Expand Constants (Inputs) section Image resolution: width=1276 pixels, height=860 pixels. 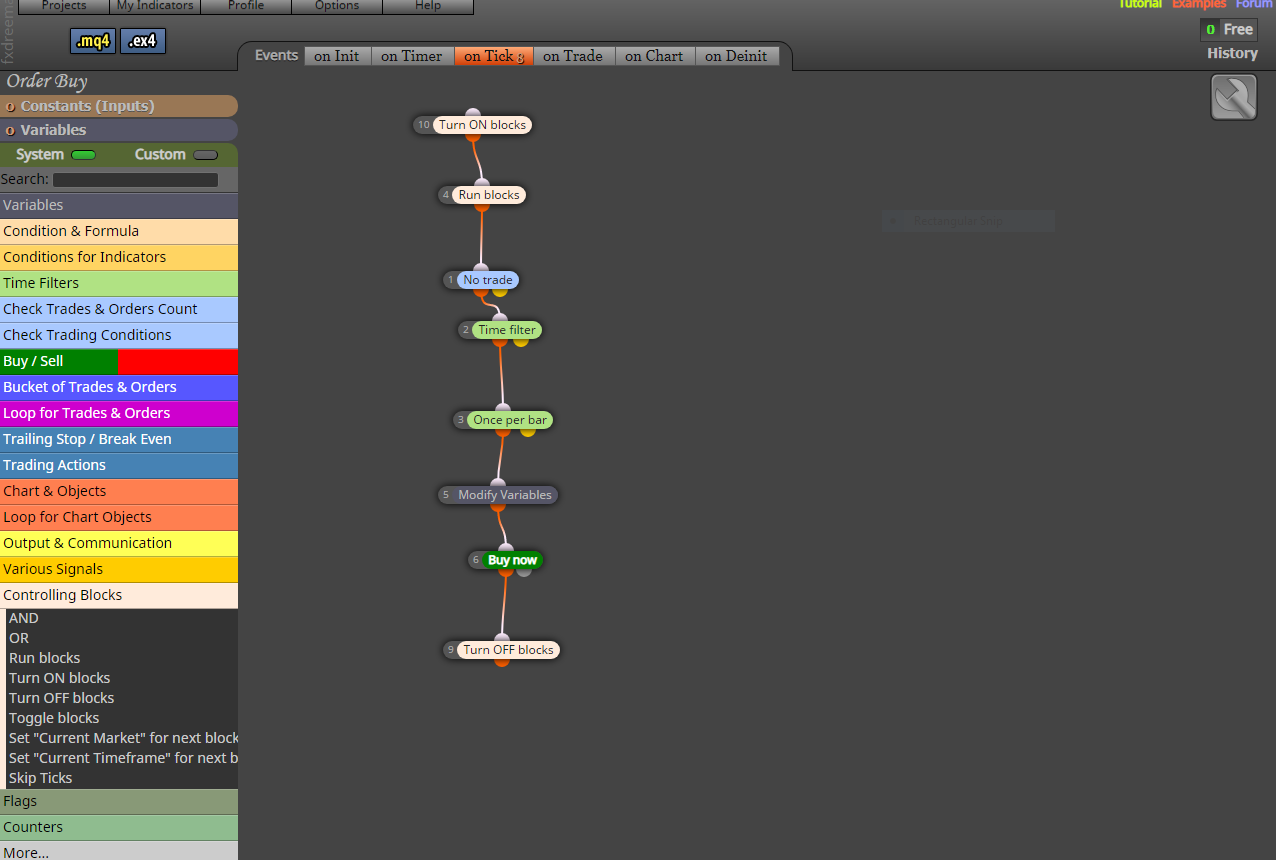(119, 106)
